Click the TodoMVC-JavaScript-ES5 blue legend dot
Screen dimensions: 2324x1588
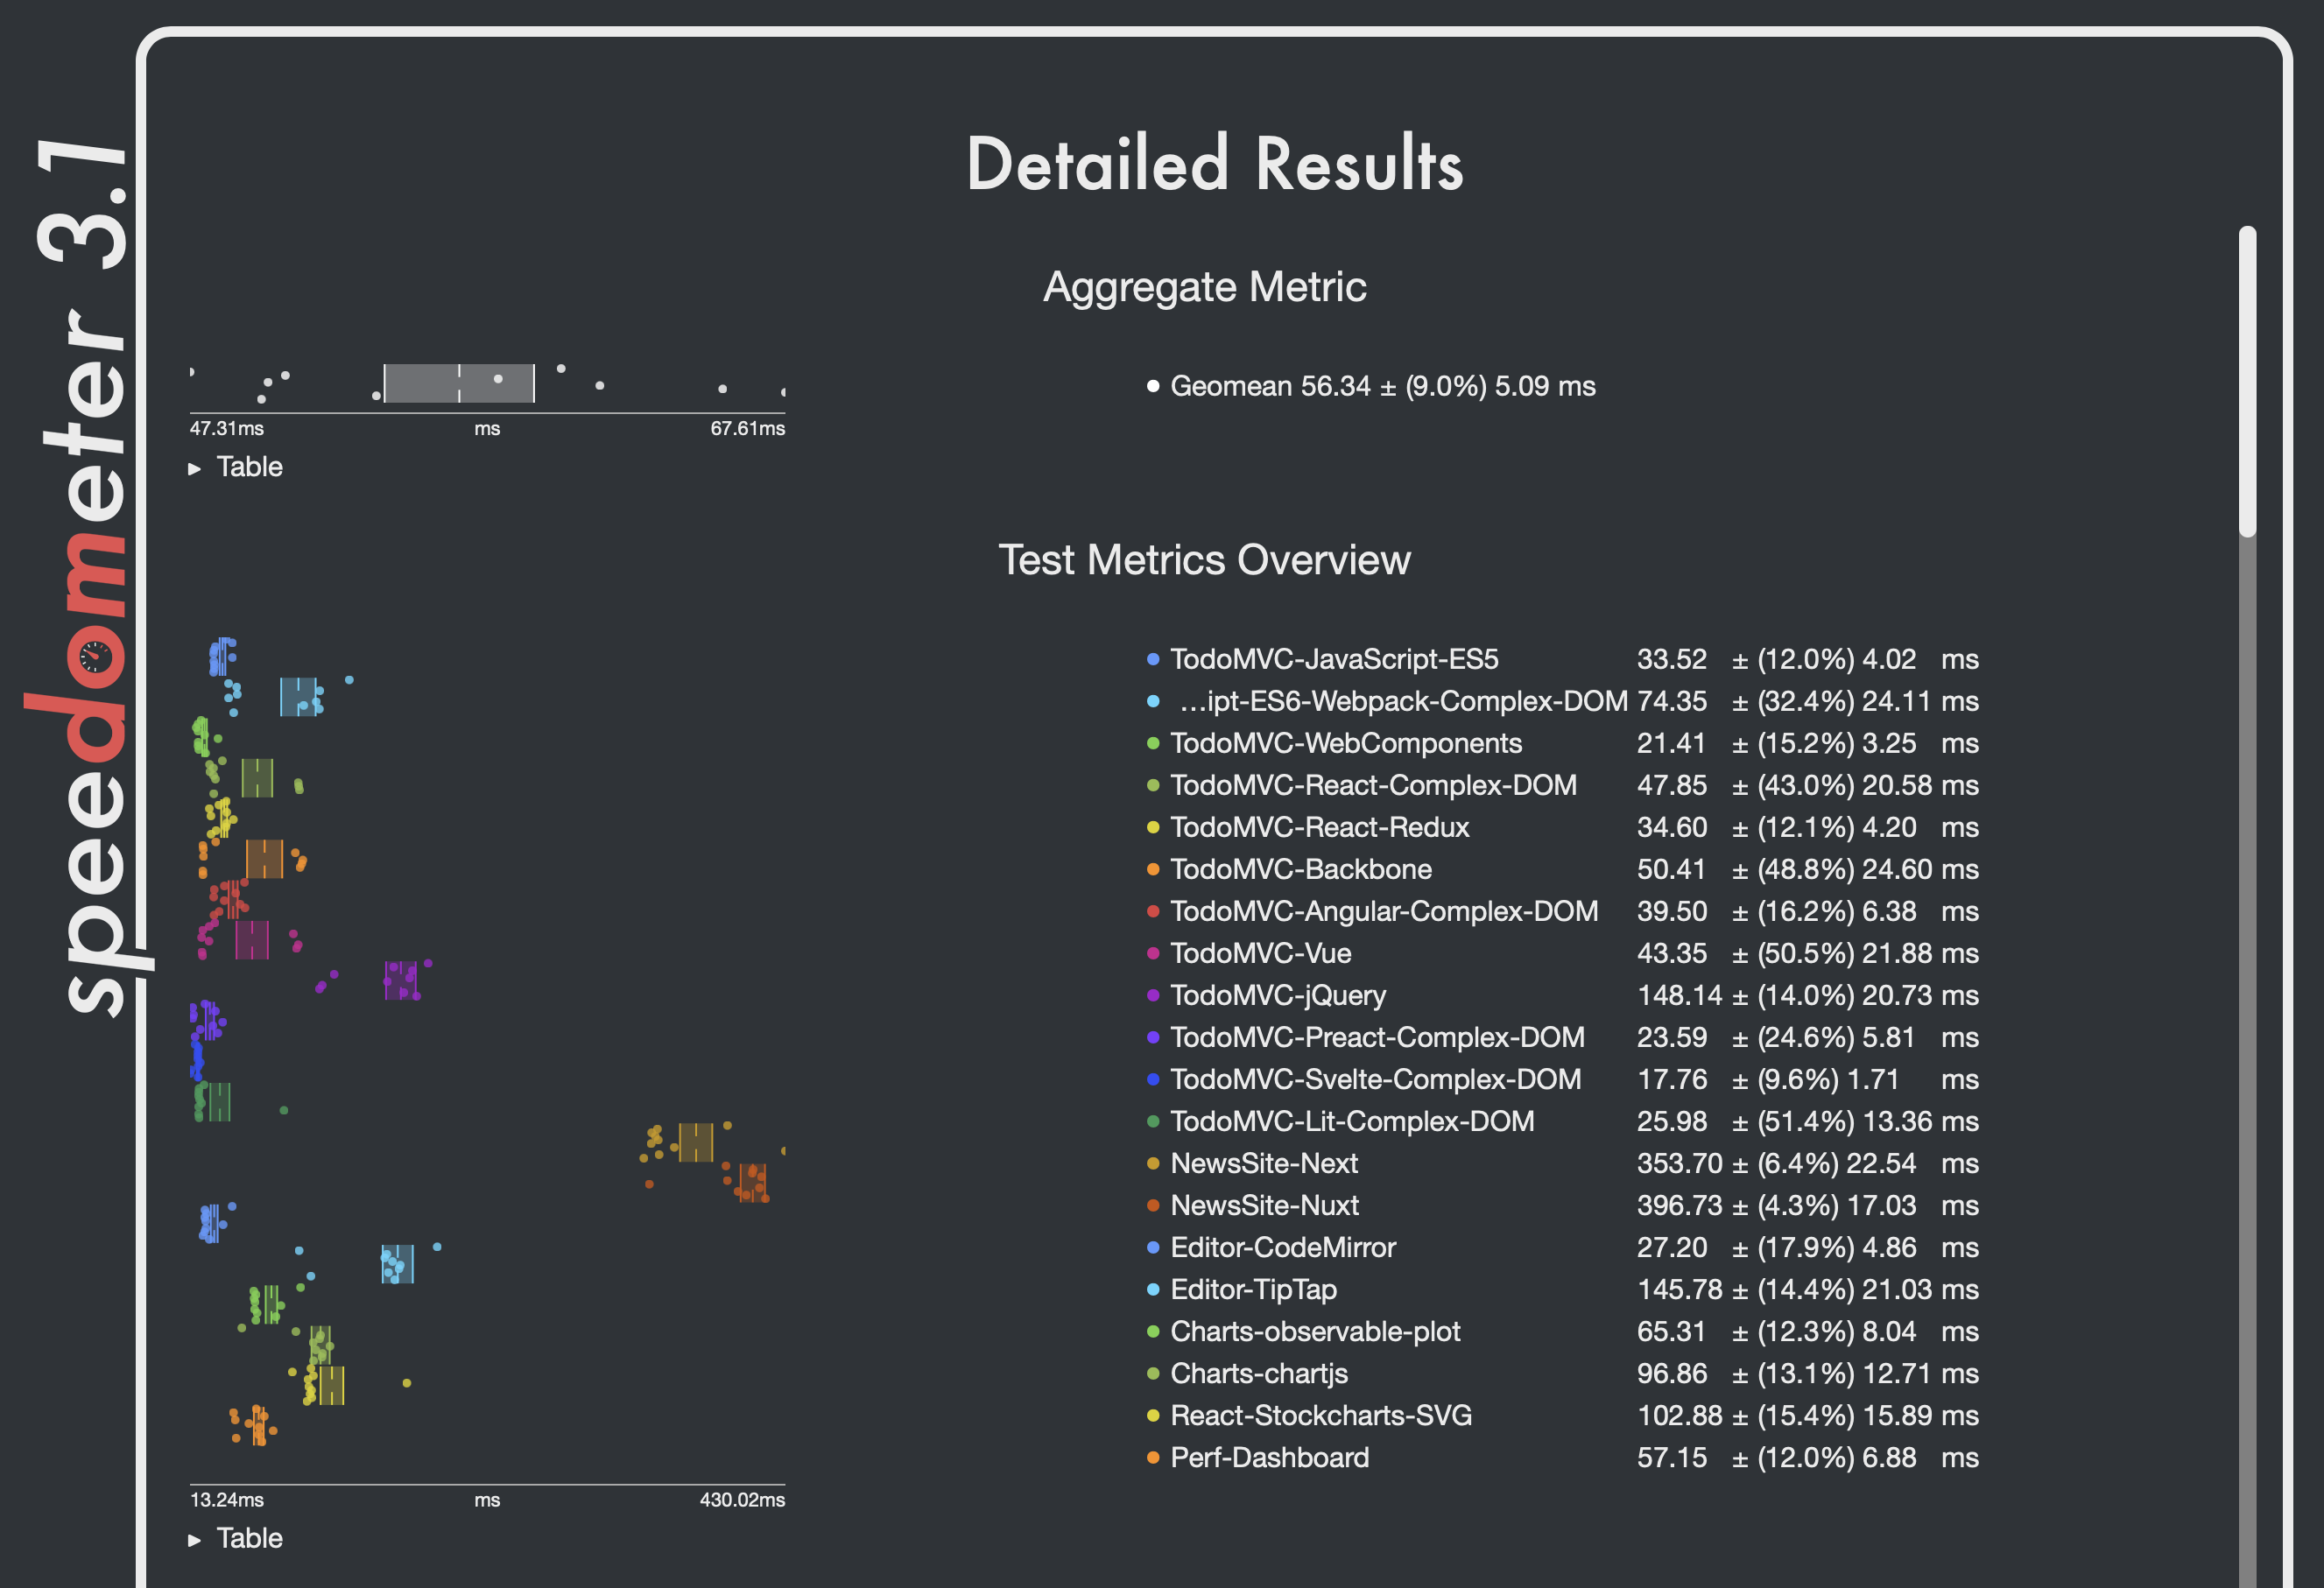pos(1153,659)
